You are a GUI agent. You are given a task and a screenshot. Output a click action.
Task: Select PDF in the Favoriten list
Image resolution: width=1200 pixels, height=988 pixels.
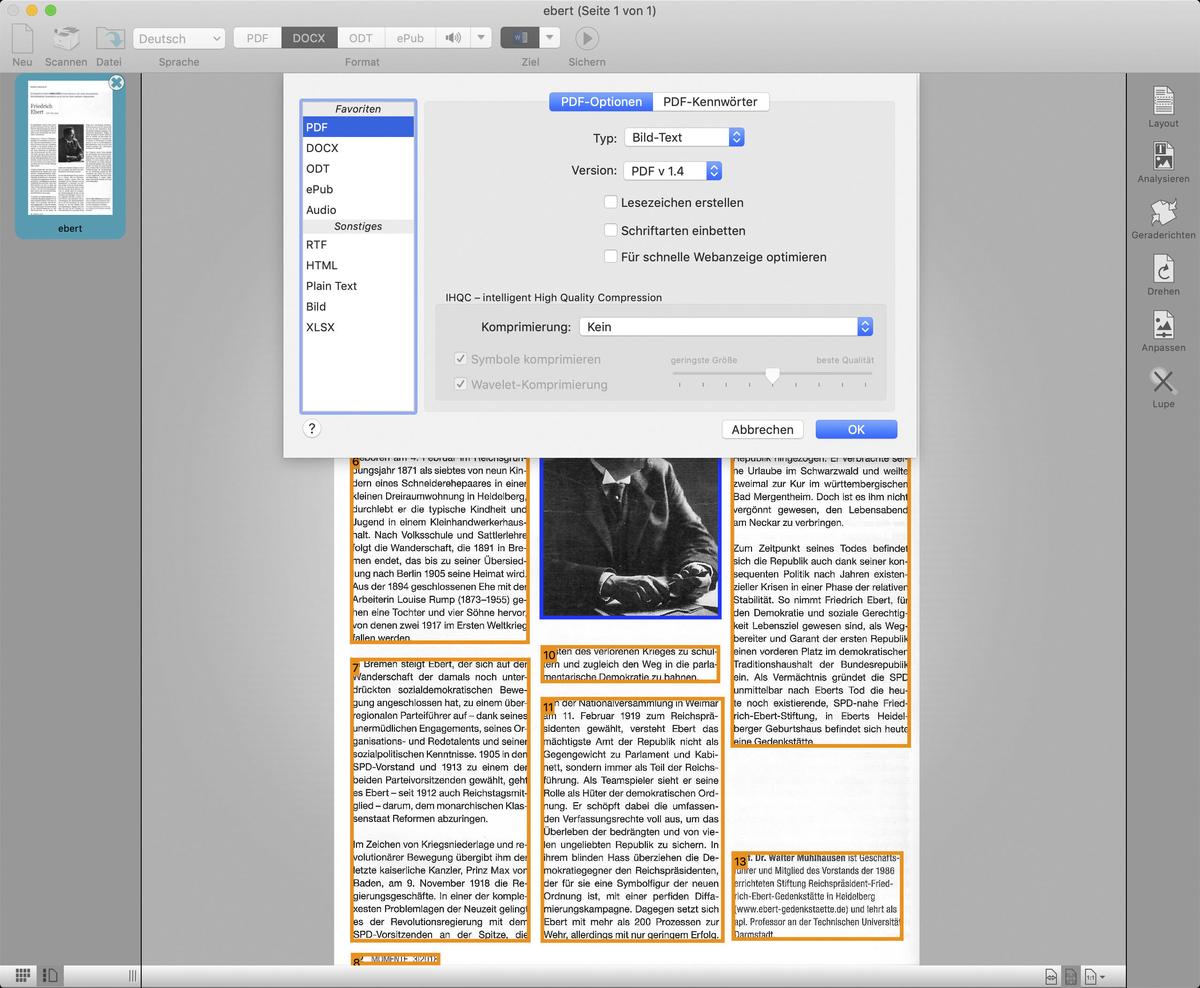[x=358, y=127]
